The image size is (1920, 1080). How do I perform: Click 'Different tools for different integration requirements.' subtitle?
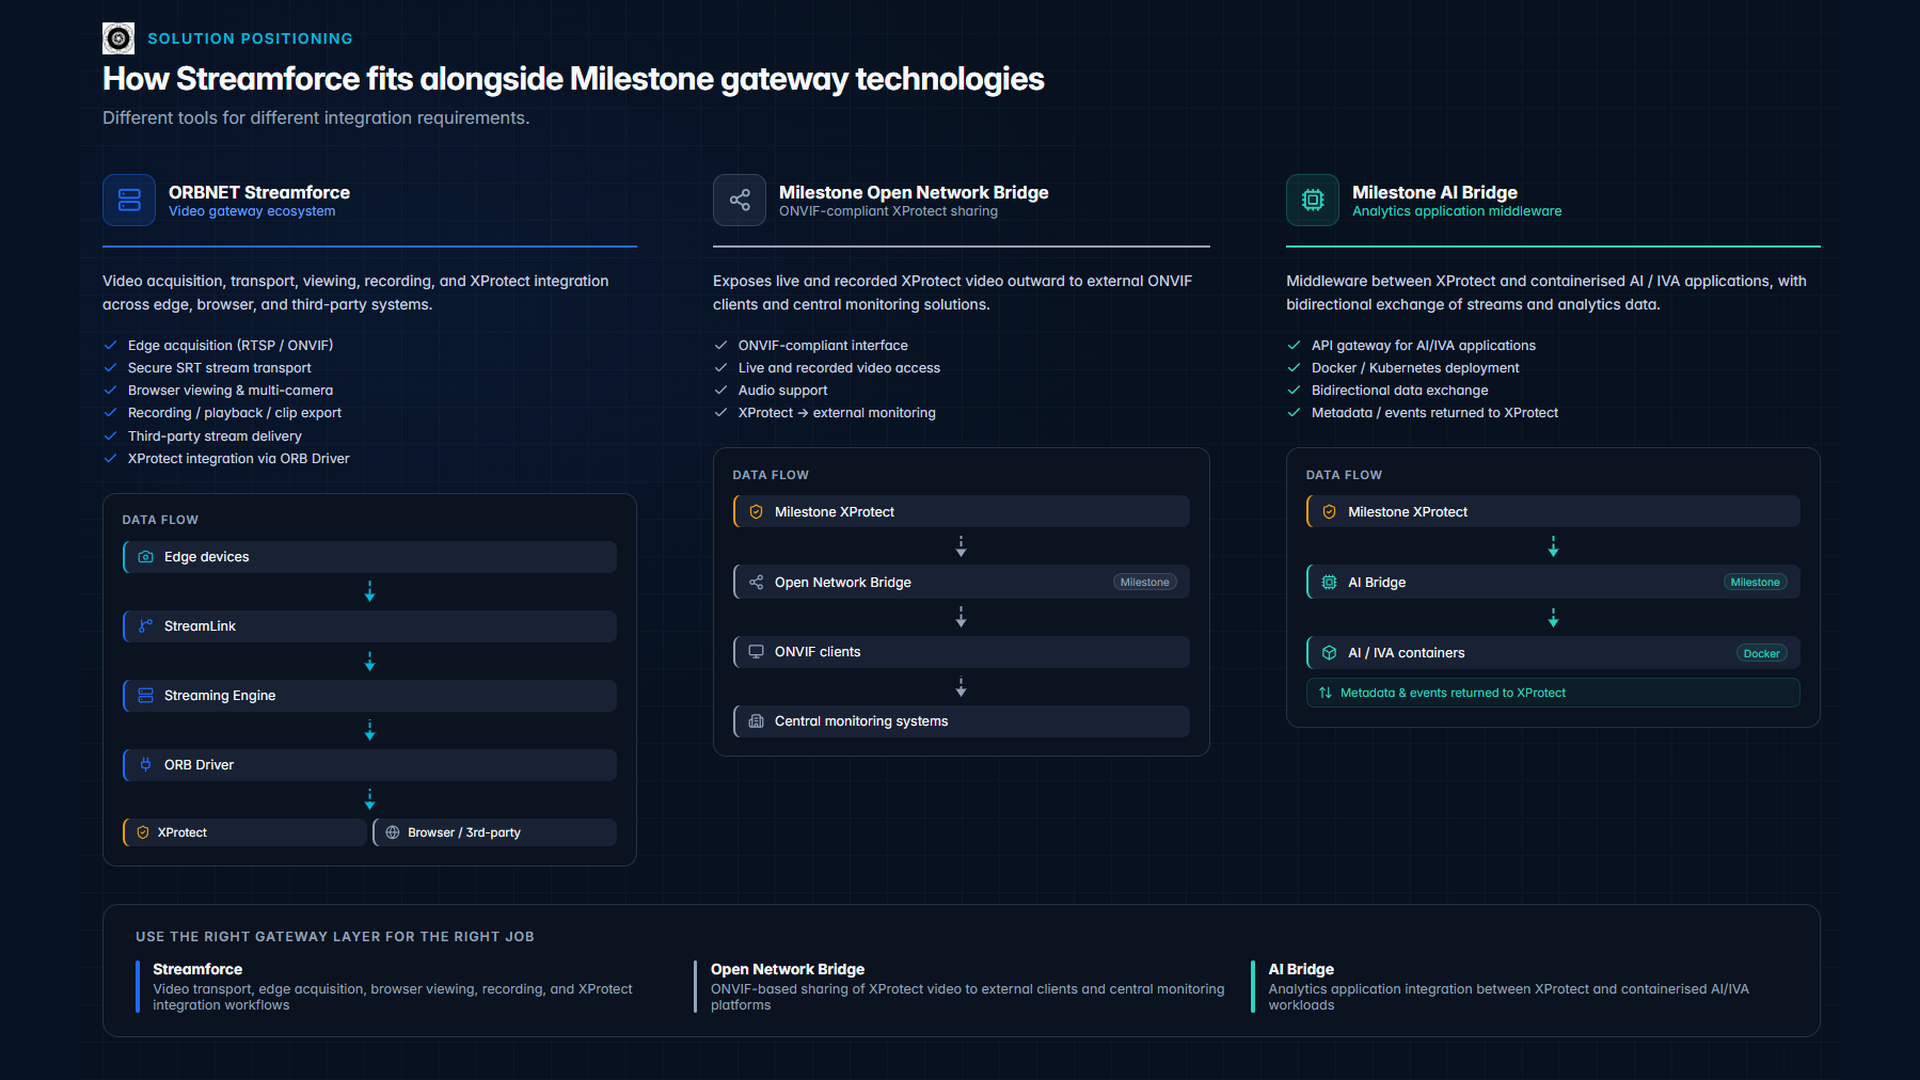click(x=316, y=118)
